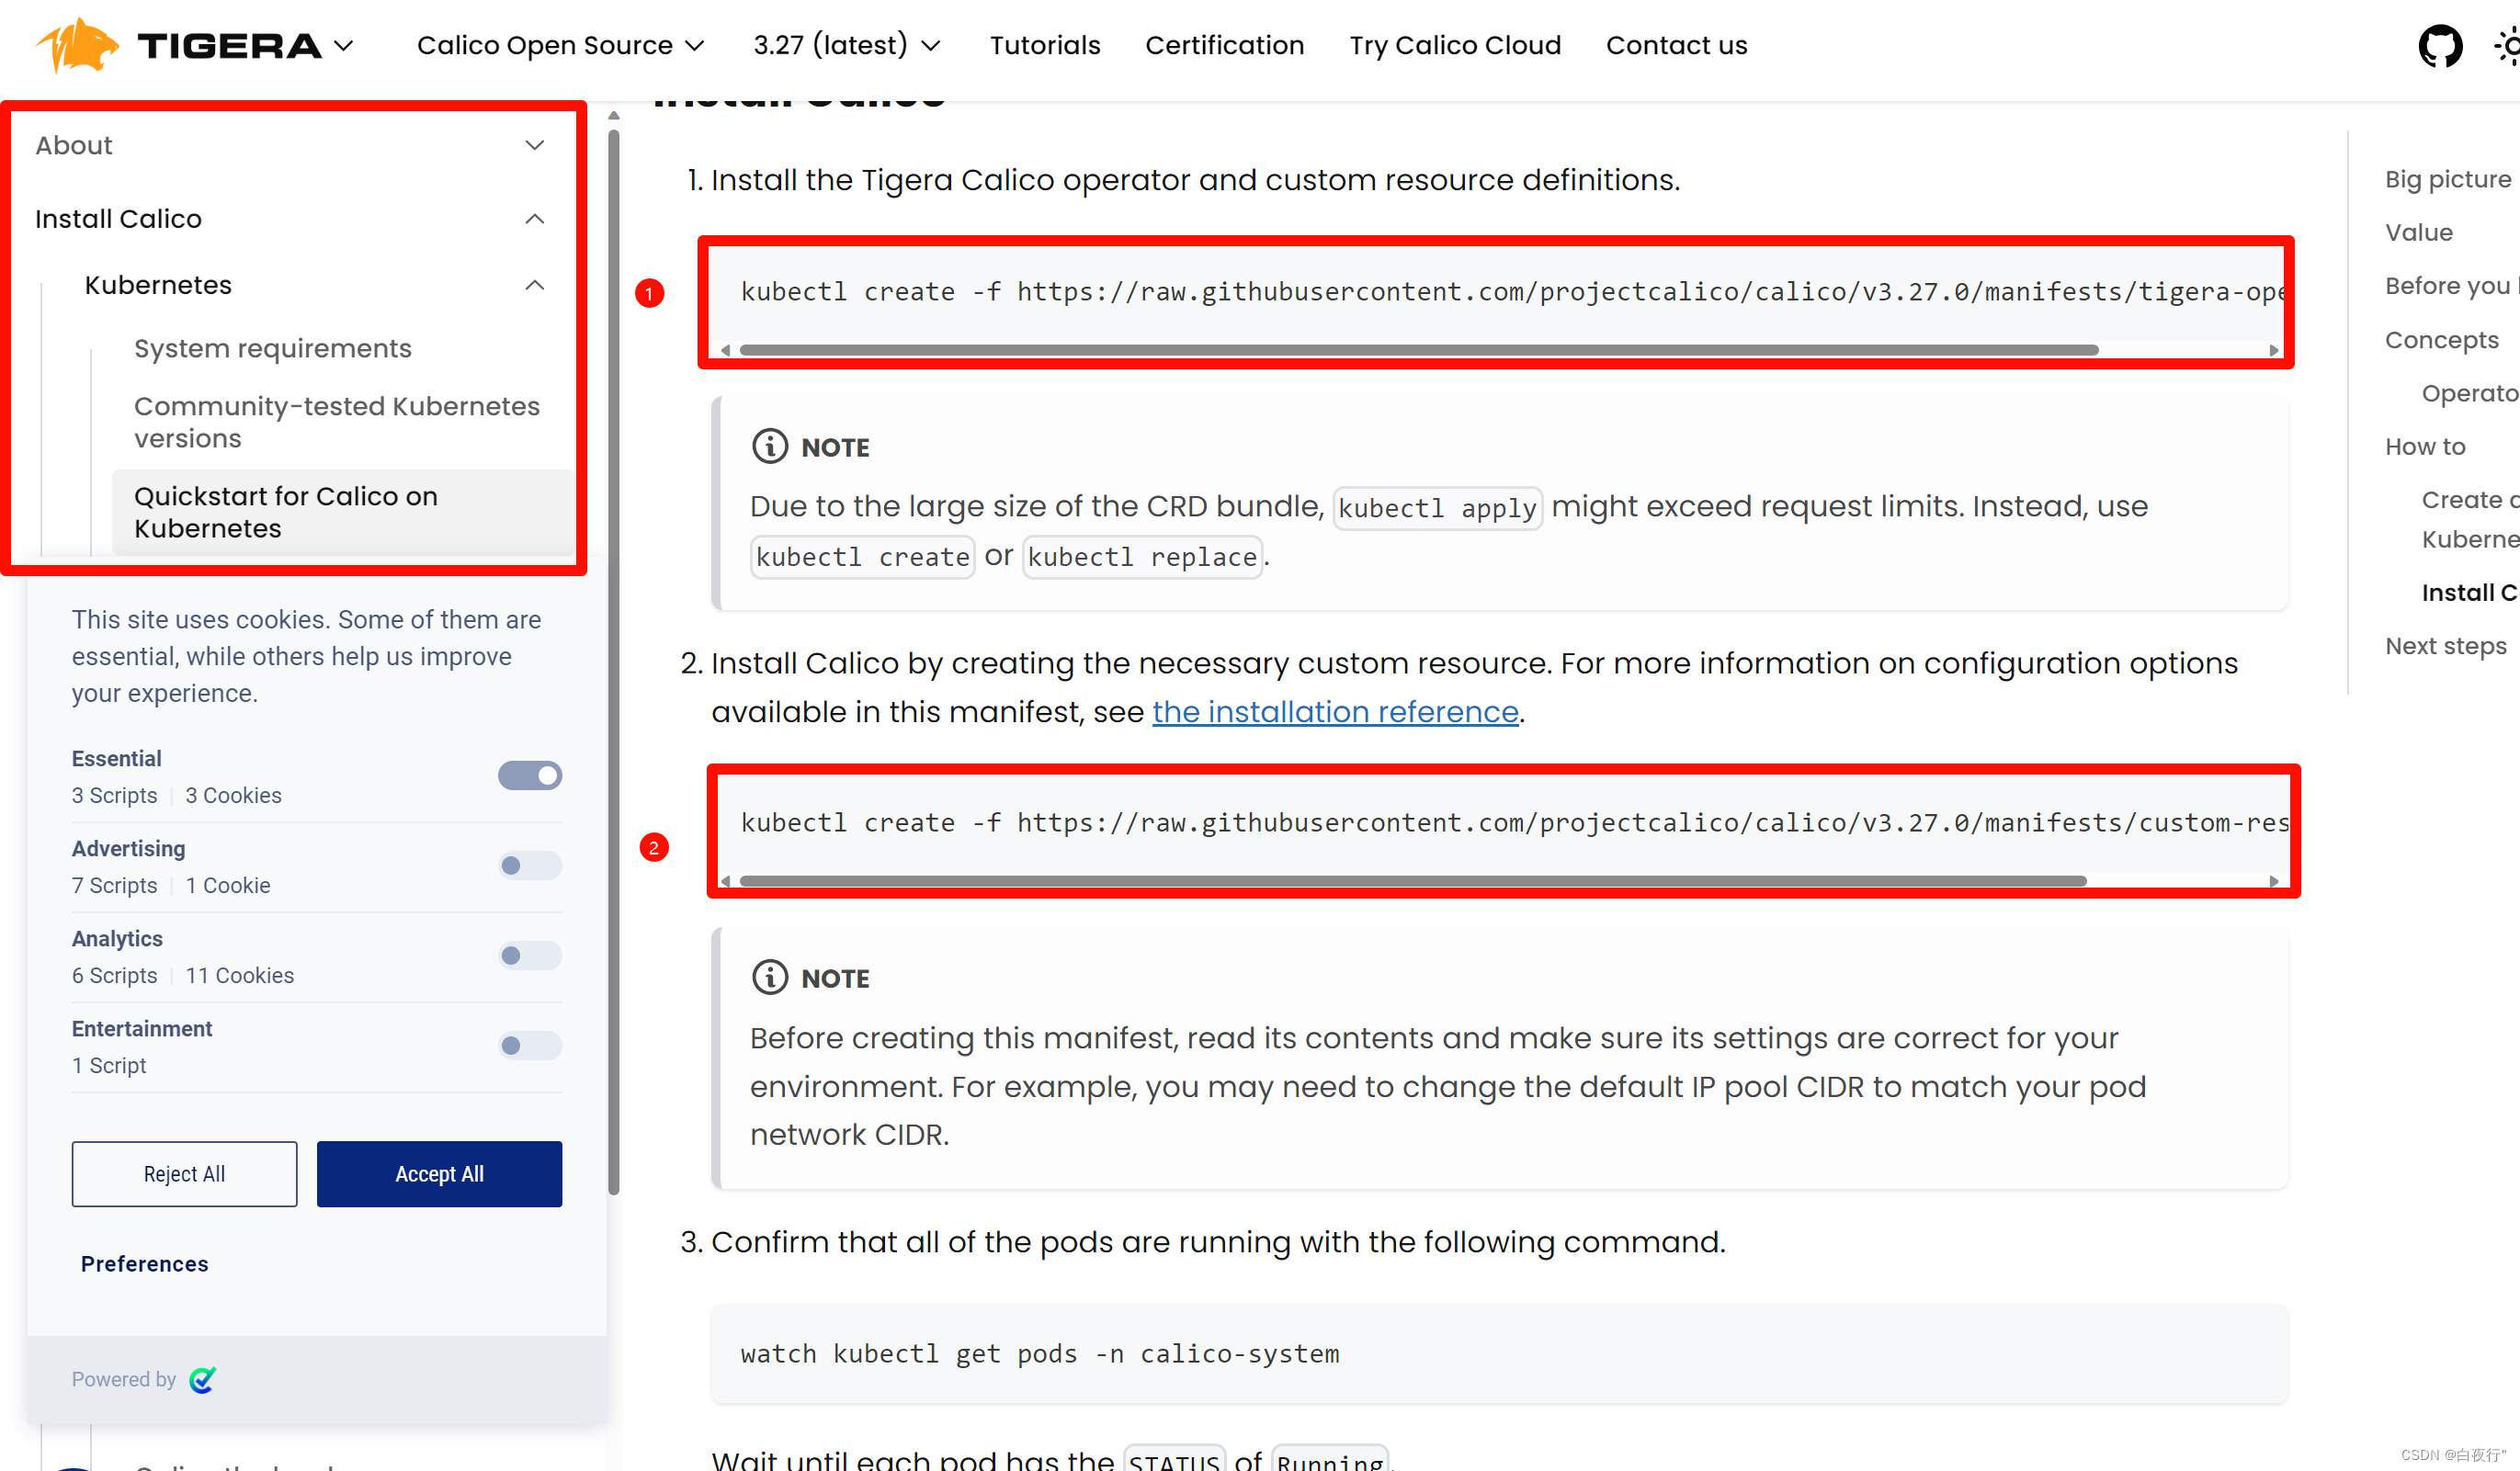Jump to Next steps in table of contents
Viewport: 2520px width, 1471px height.
tap(2446, 646)
